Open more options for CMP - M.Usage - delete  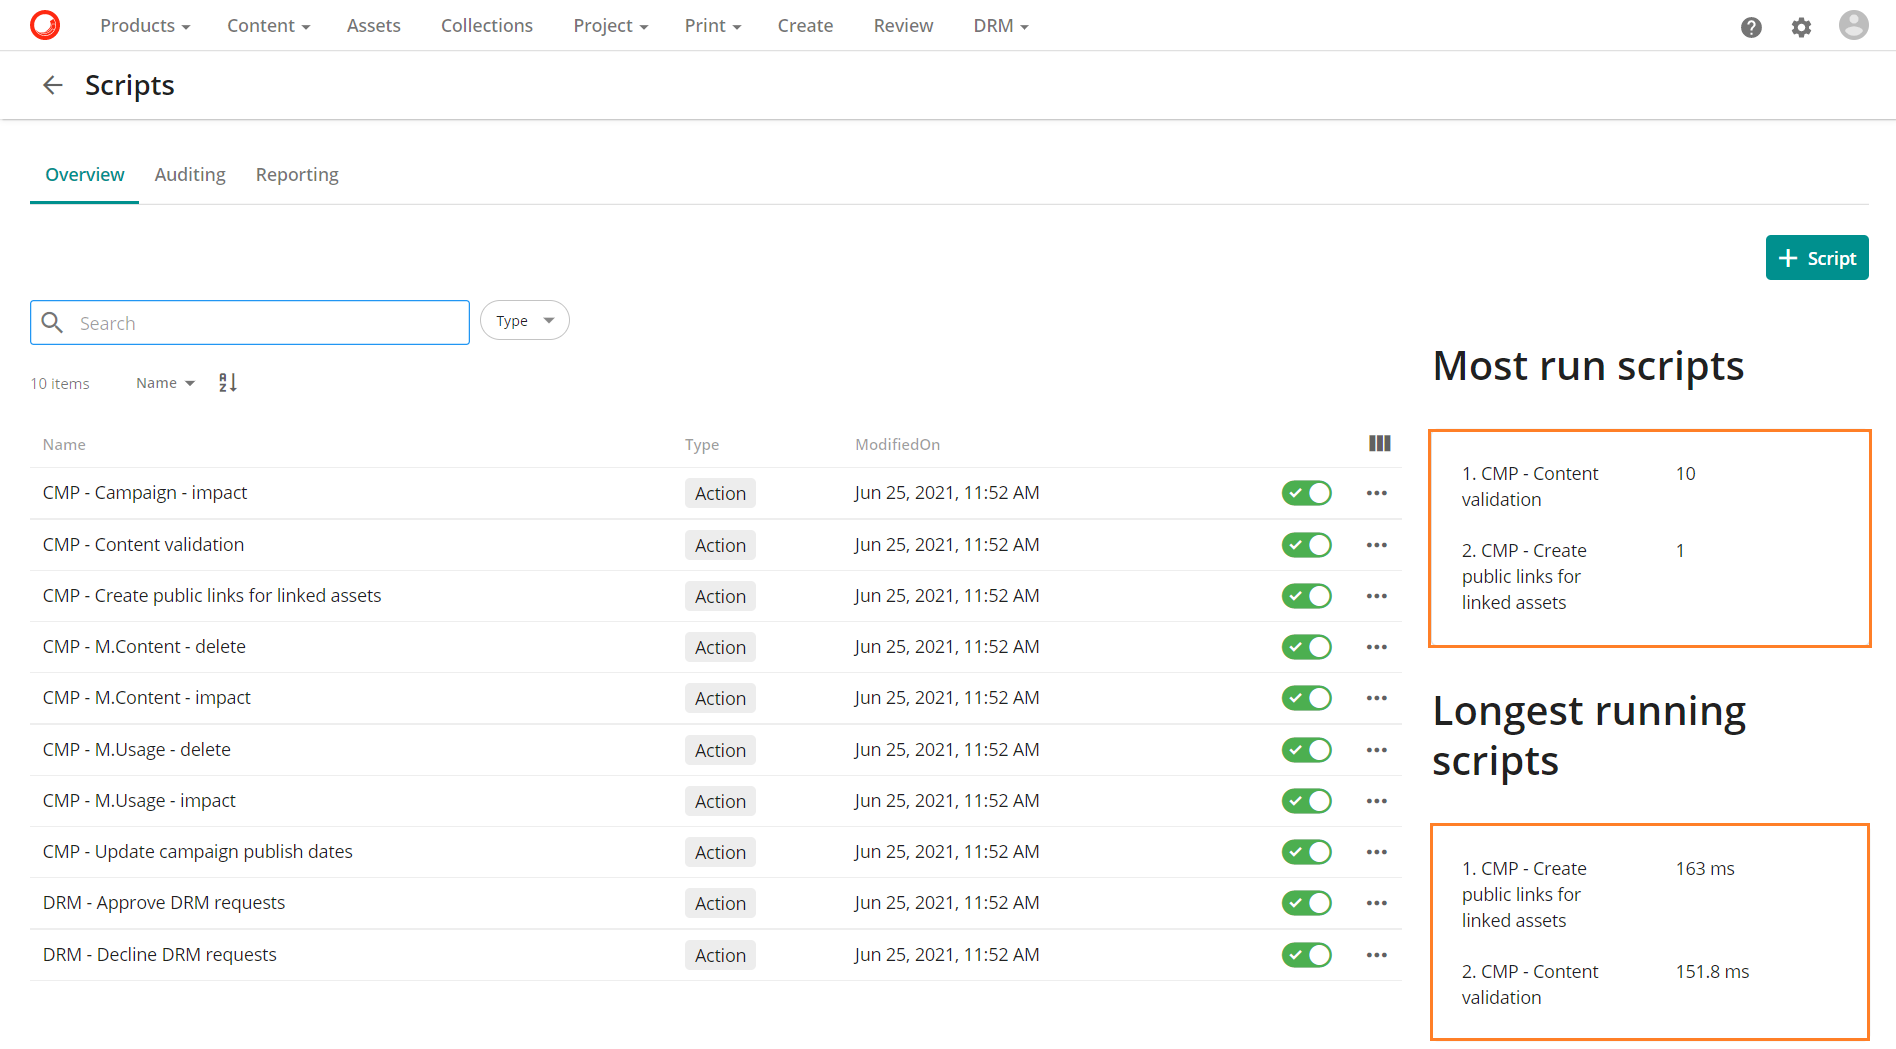pyautogui.click(x=1377, y=750)
